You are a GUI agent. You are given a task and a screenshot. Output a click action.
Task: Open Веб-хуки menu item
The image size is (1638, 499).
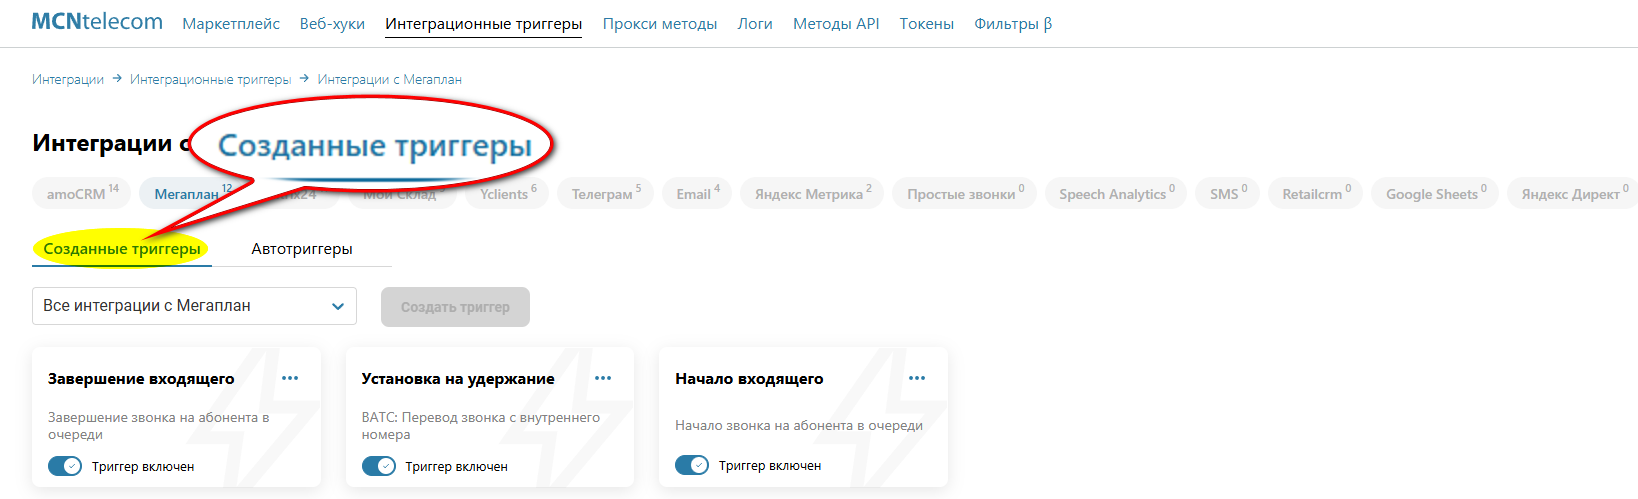(x=332, y=24)
